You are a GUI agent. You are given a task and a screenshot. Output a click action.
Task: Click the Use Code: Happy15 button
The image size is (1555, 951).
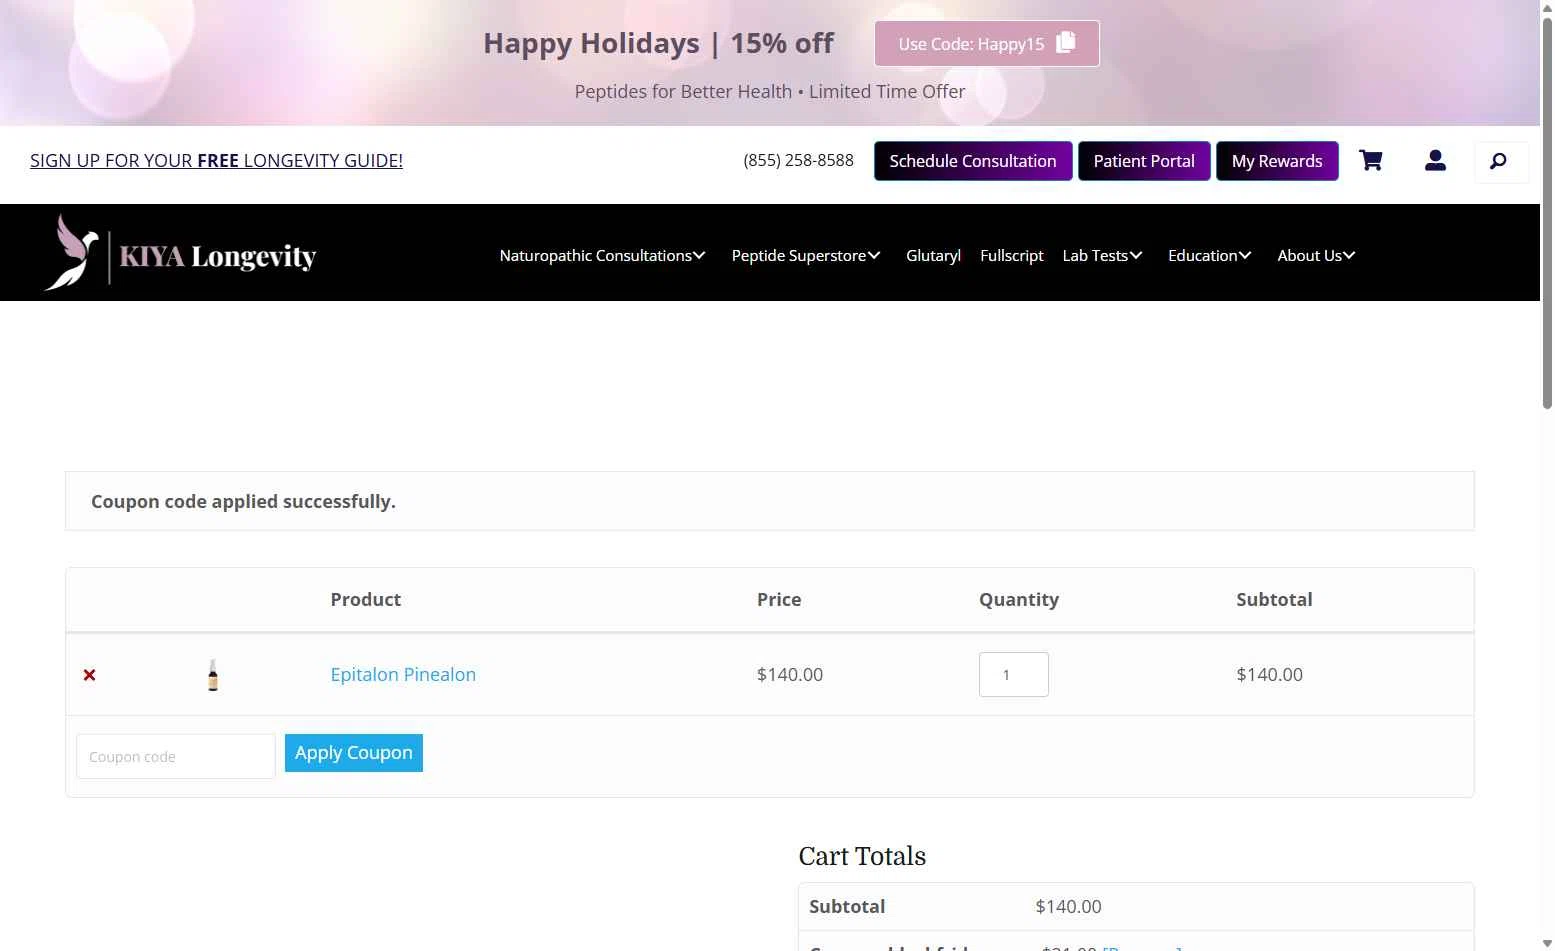pyautogui.click(x=987, y=43)
